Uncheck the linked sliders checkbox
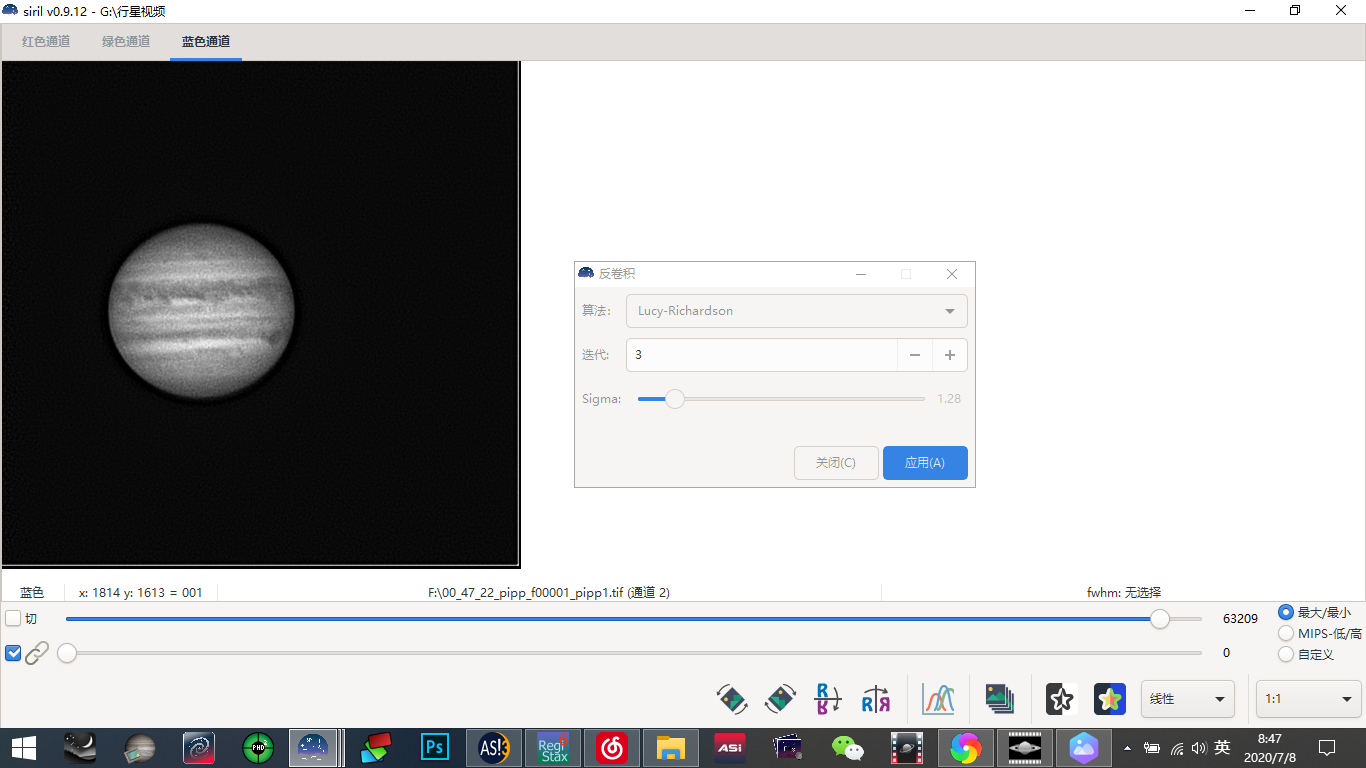The width and height of the screenshot is (1366, 768). 13,653
